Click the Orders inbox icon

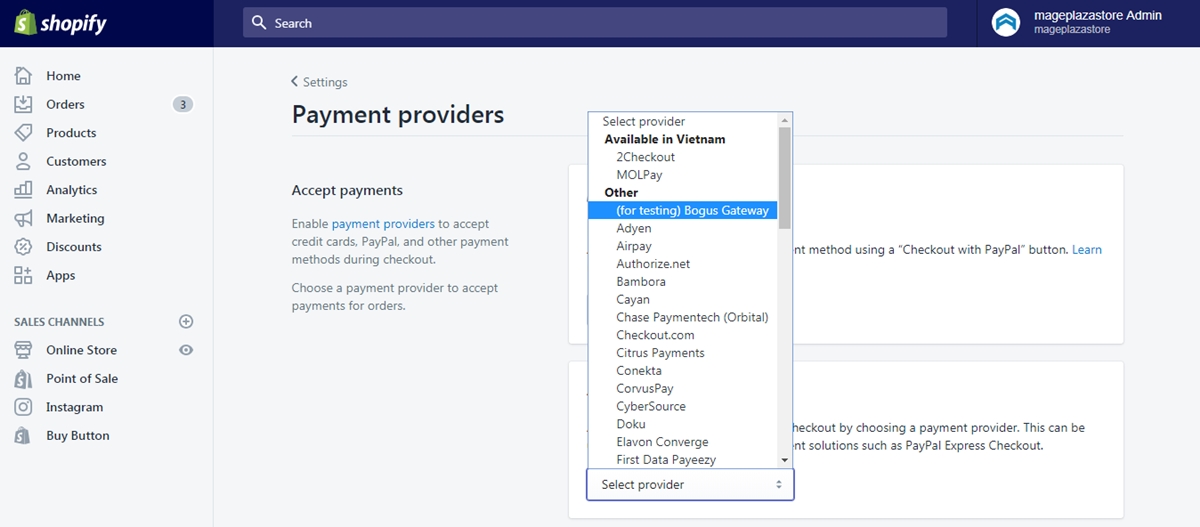pos(23,104)
